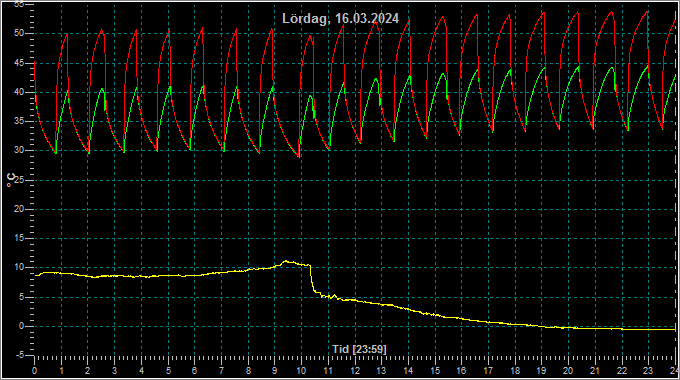The image size is (680, 380).
Task: Click the 50 value on the temperature axis
Action: click(x=19, y=33)
